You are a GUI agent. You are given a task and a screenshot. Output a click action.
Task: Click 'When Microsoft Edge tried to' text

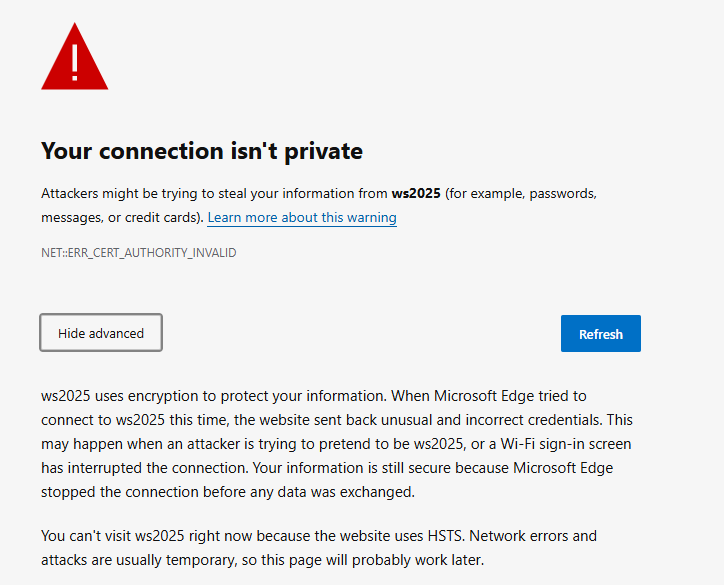click(x=489, y=396)
